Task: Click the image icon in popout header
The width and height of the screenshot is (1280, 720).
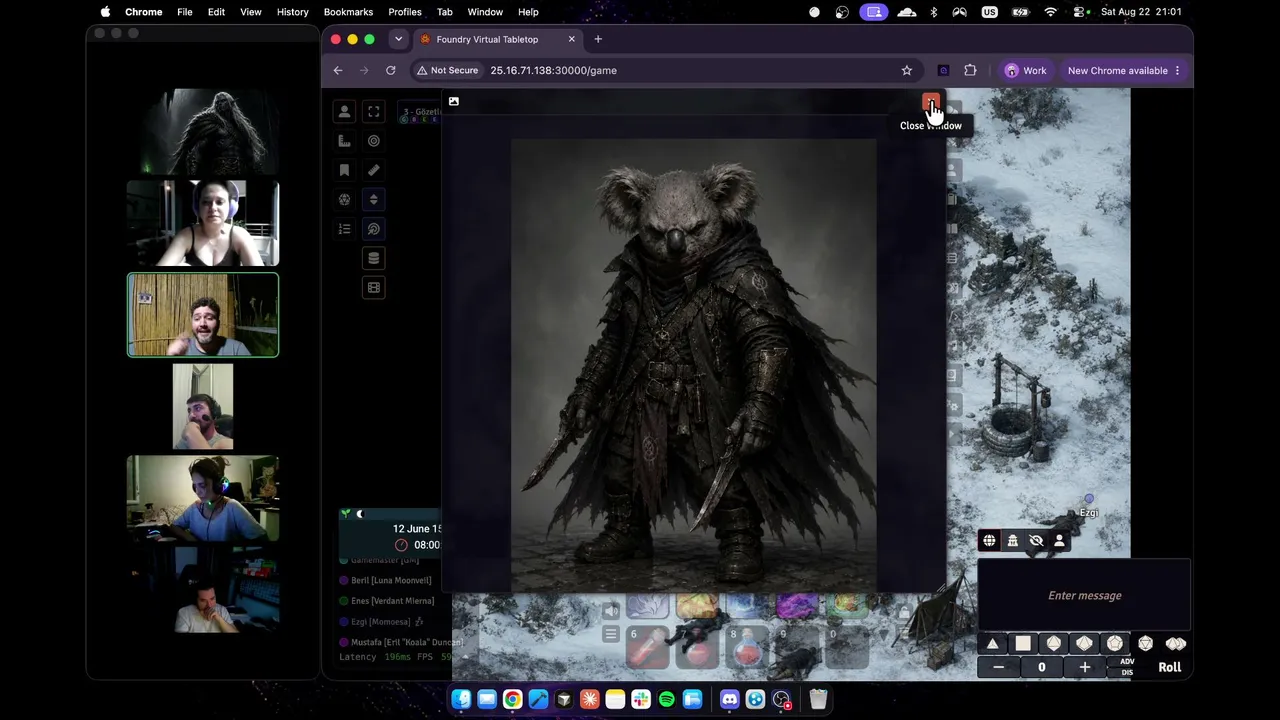Action: click(454, 101)
